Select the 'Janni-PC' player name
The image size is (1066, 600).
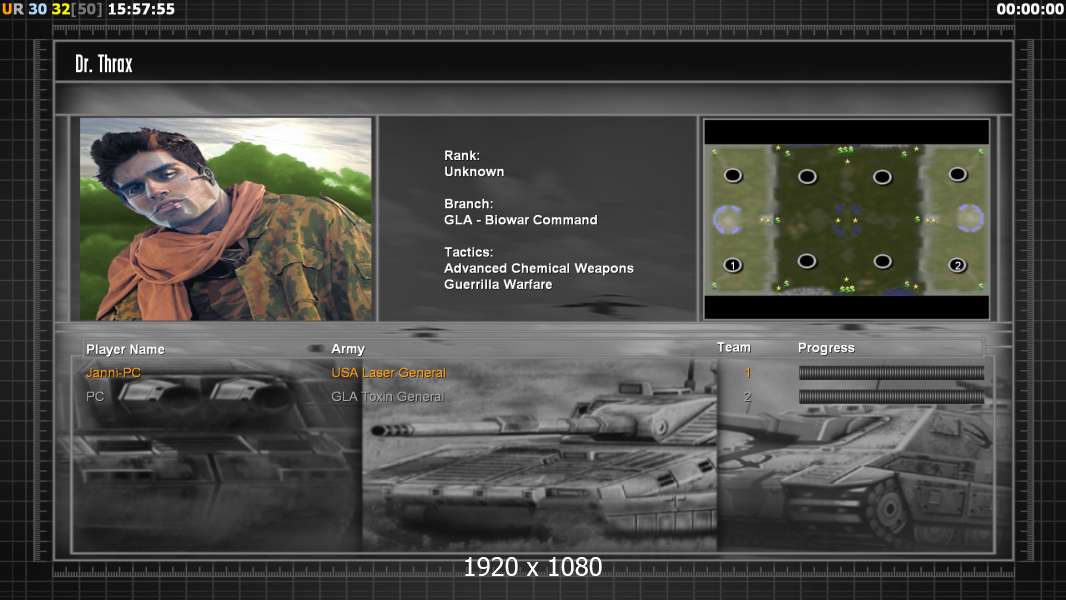pos(113,372)
